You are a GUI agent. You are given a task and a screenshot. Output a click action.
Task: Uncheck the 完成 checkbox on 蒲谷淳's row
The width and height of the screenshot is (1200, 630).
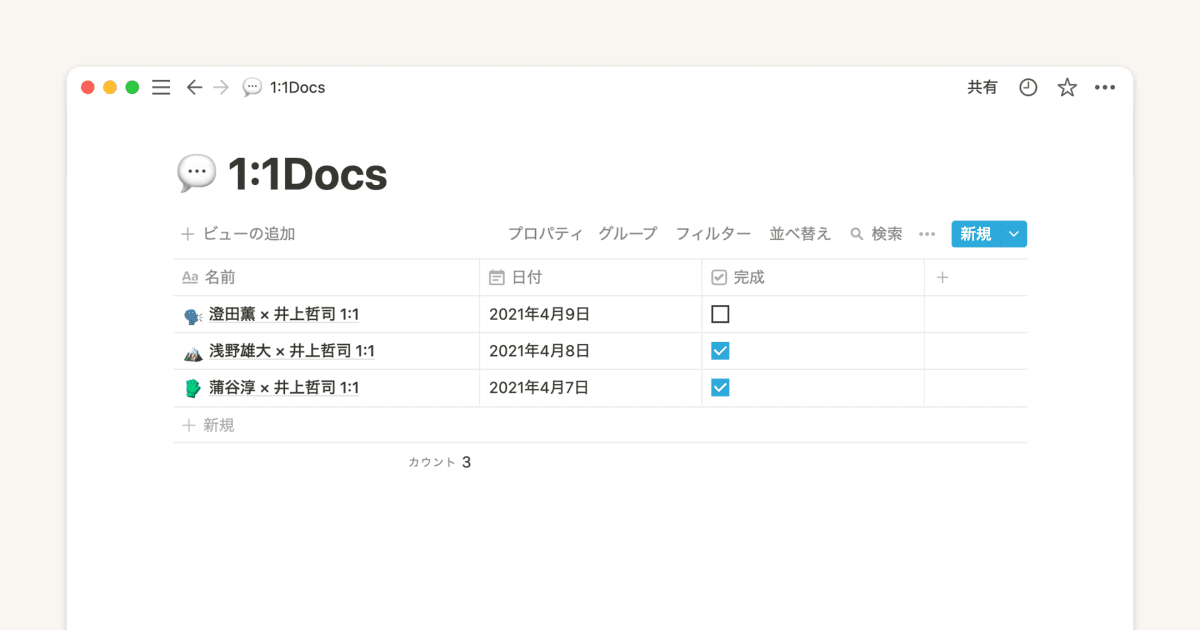point(720,387)
